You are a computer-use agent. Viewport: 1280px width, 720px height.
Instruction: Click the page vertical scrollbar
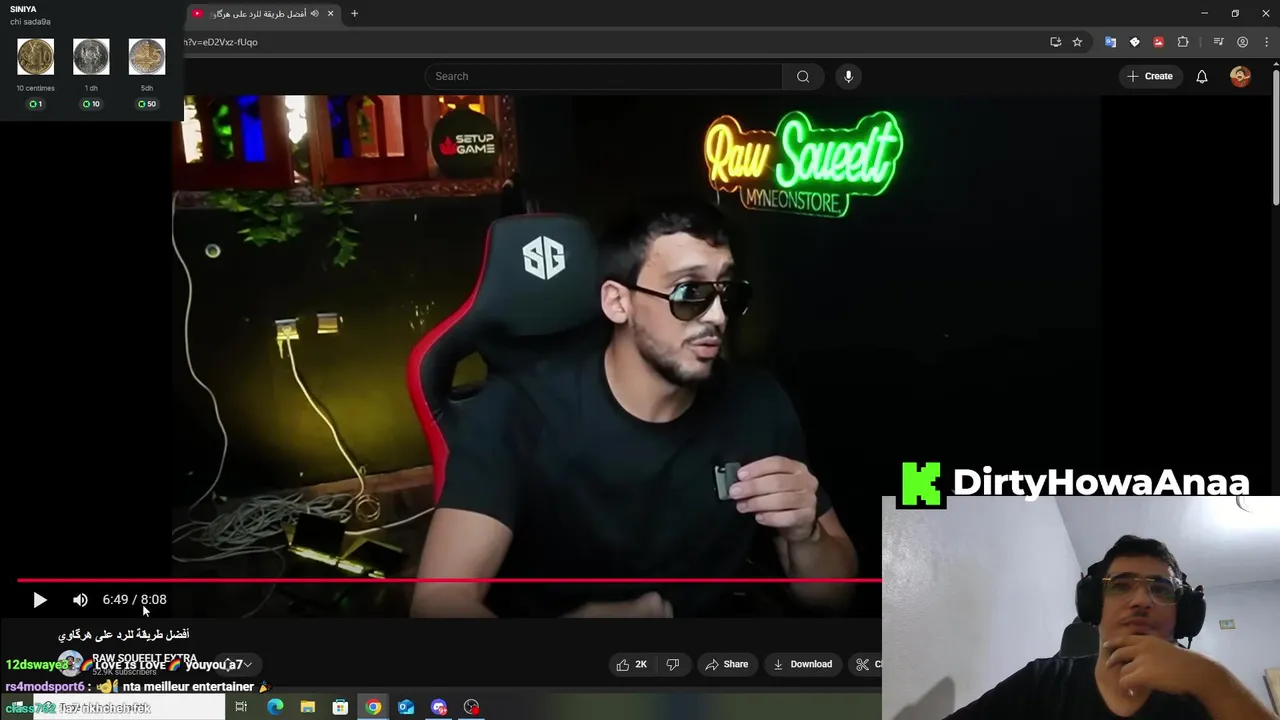(1275, 140)
